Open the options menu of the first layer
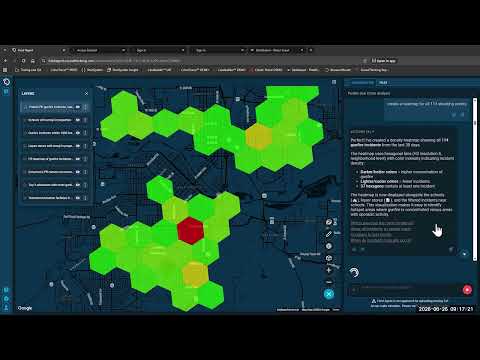The width and height of the screenshot is (480, 360). tap(85, 107)
